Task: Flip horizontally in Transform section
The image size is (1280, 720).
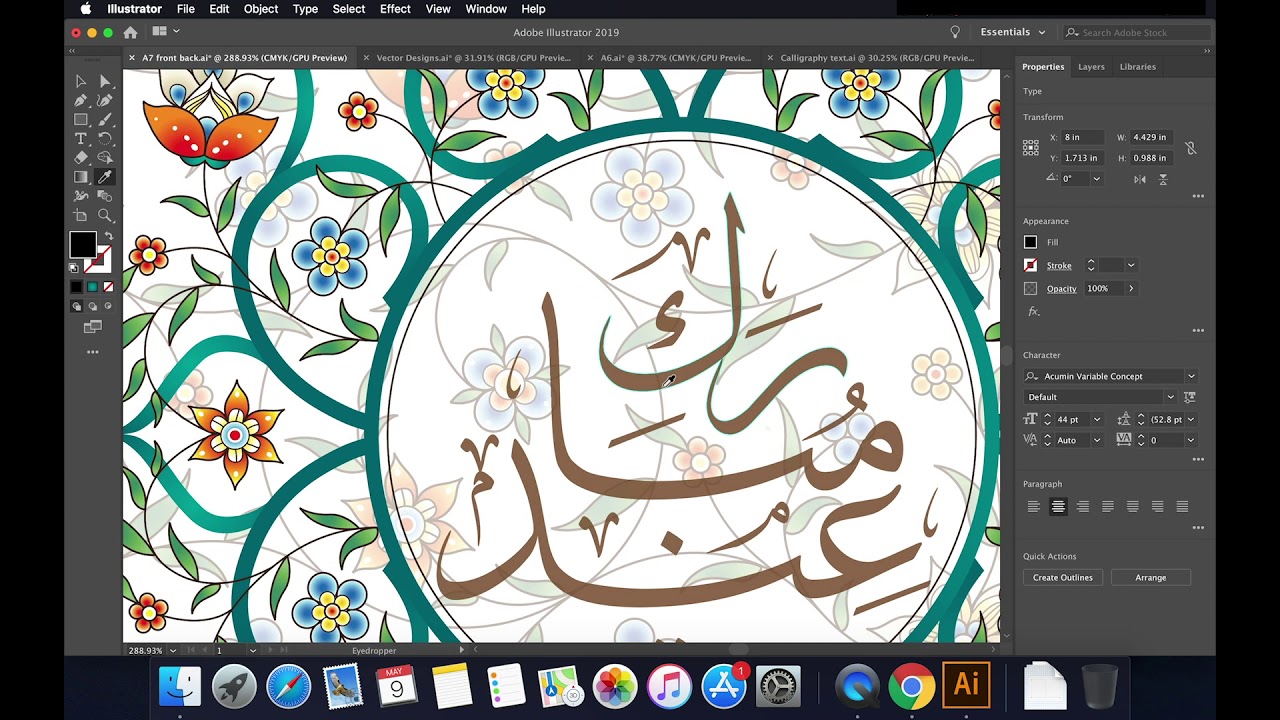Action: pos(1140,179)
